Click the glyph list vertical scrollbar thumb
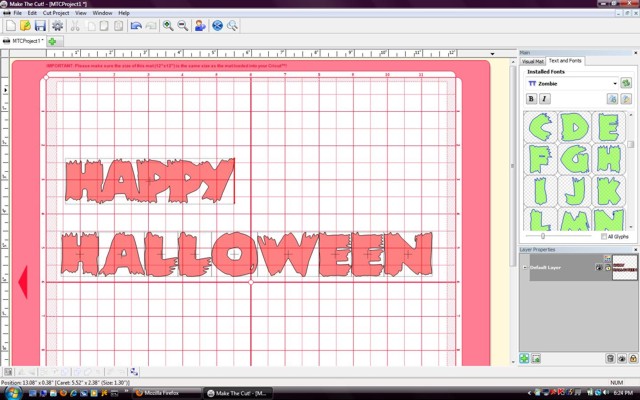Image resolution: width=640 pixels, height=400 pixels. coord(631,144)
